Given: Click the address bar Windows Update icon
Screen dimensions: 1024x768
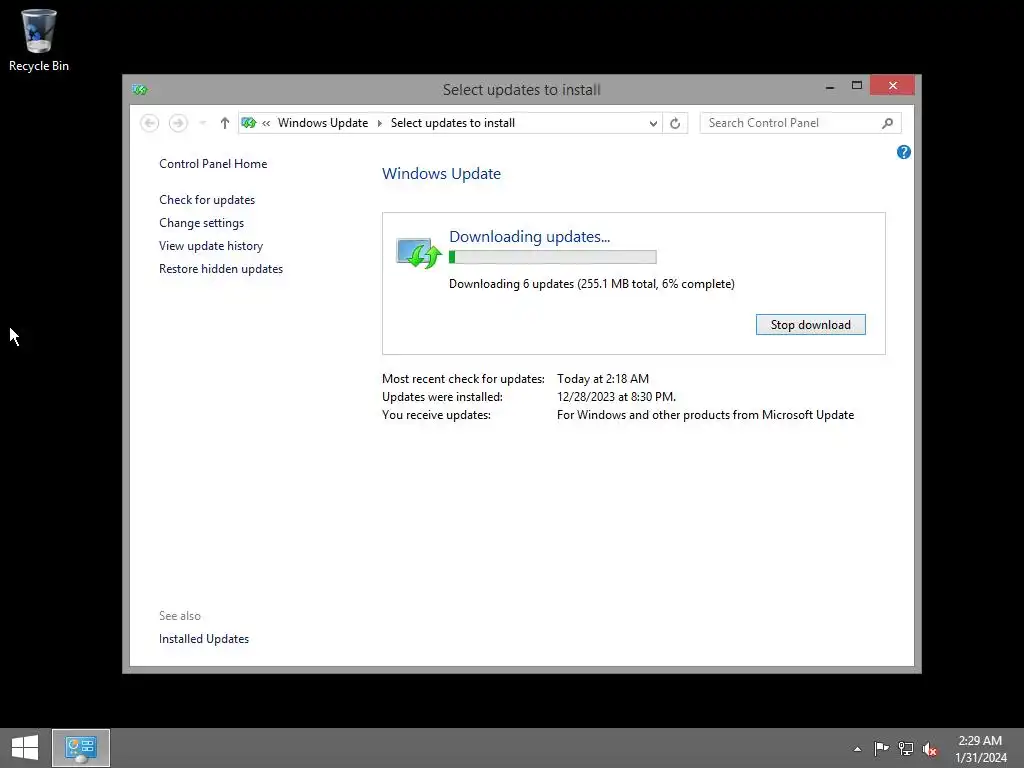Looking at the screenshot, I should [x=249, y=123].
